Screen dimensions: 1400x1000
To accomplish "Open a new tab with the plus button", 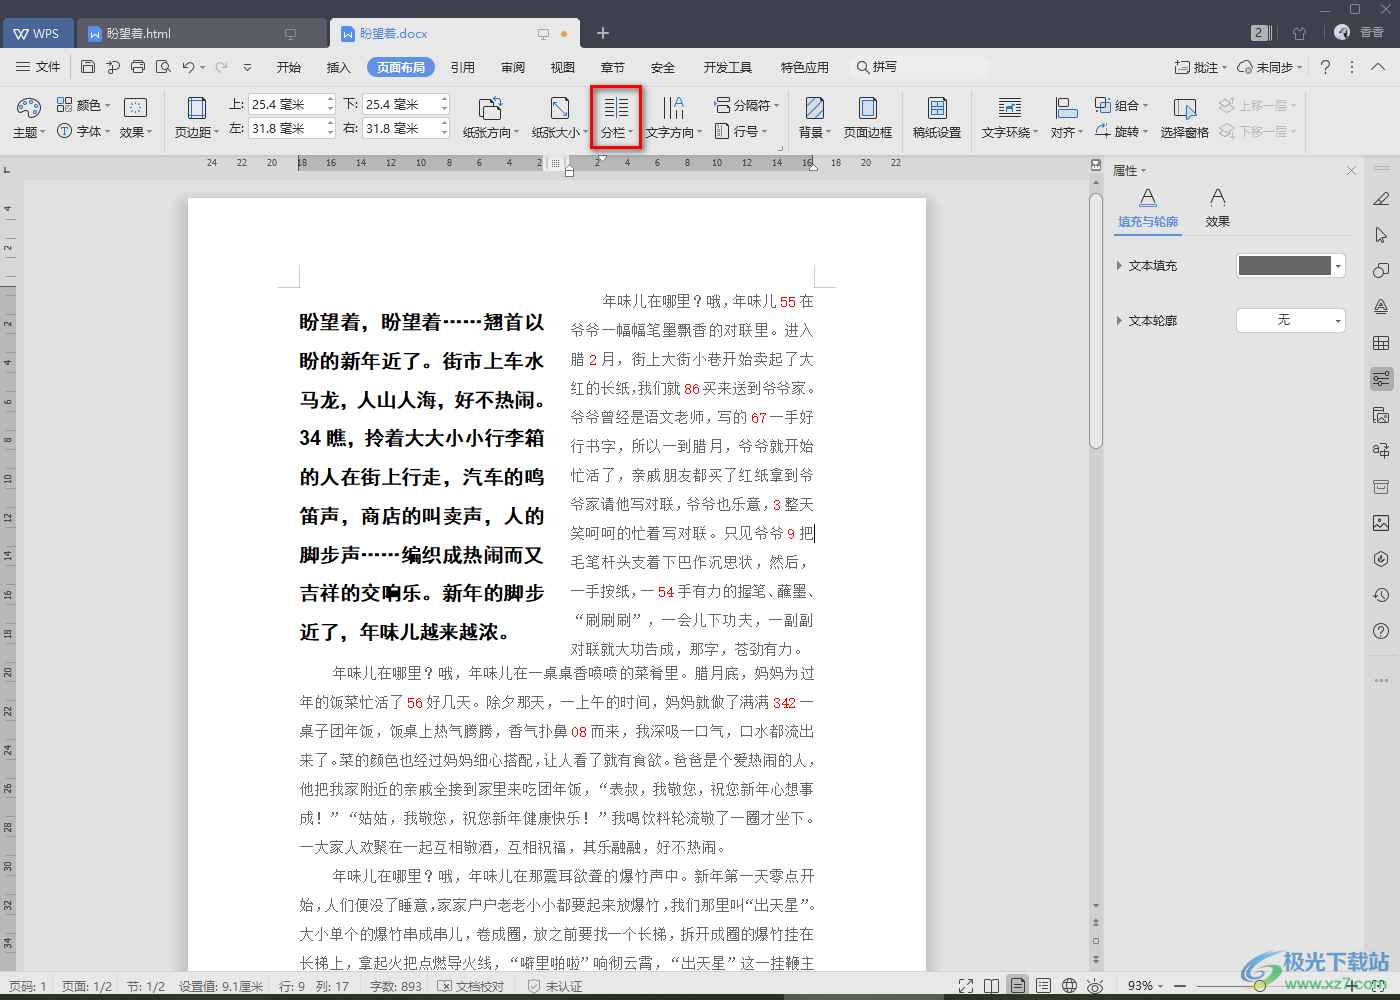I will coord(603,33).
